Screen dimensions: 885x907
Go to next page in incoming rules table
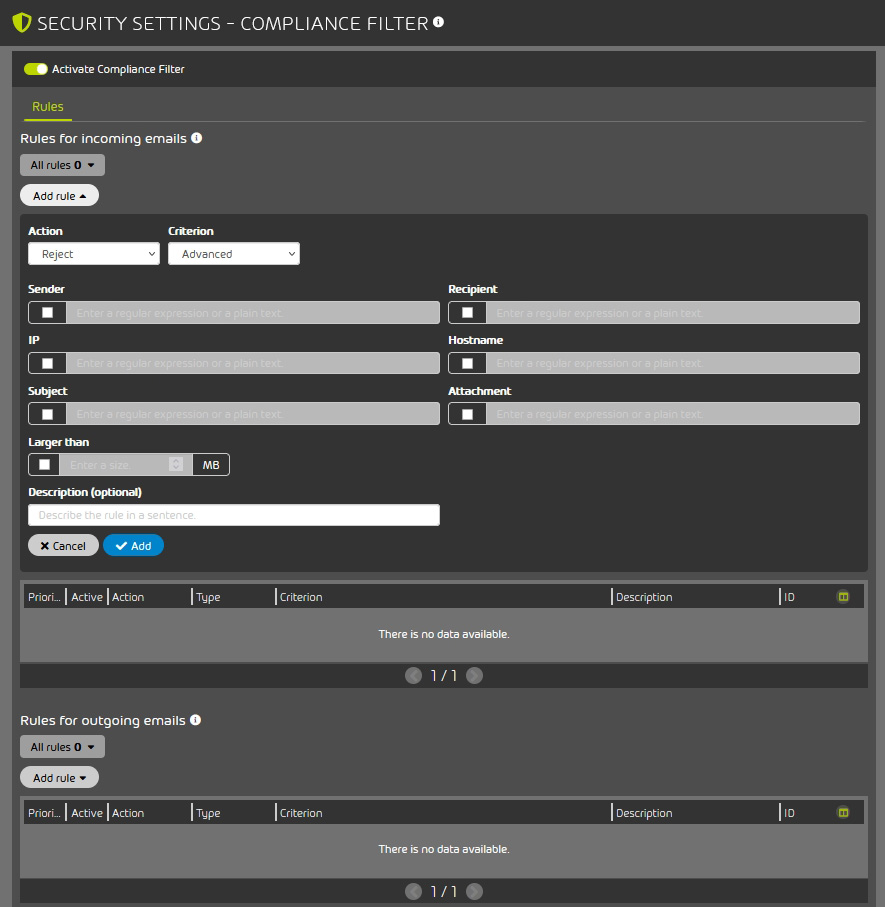[474, 676]
